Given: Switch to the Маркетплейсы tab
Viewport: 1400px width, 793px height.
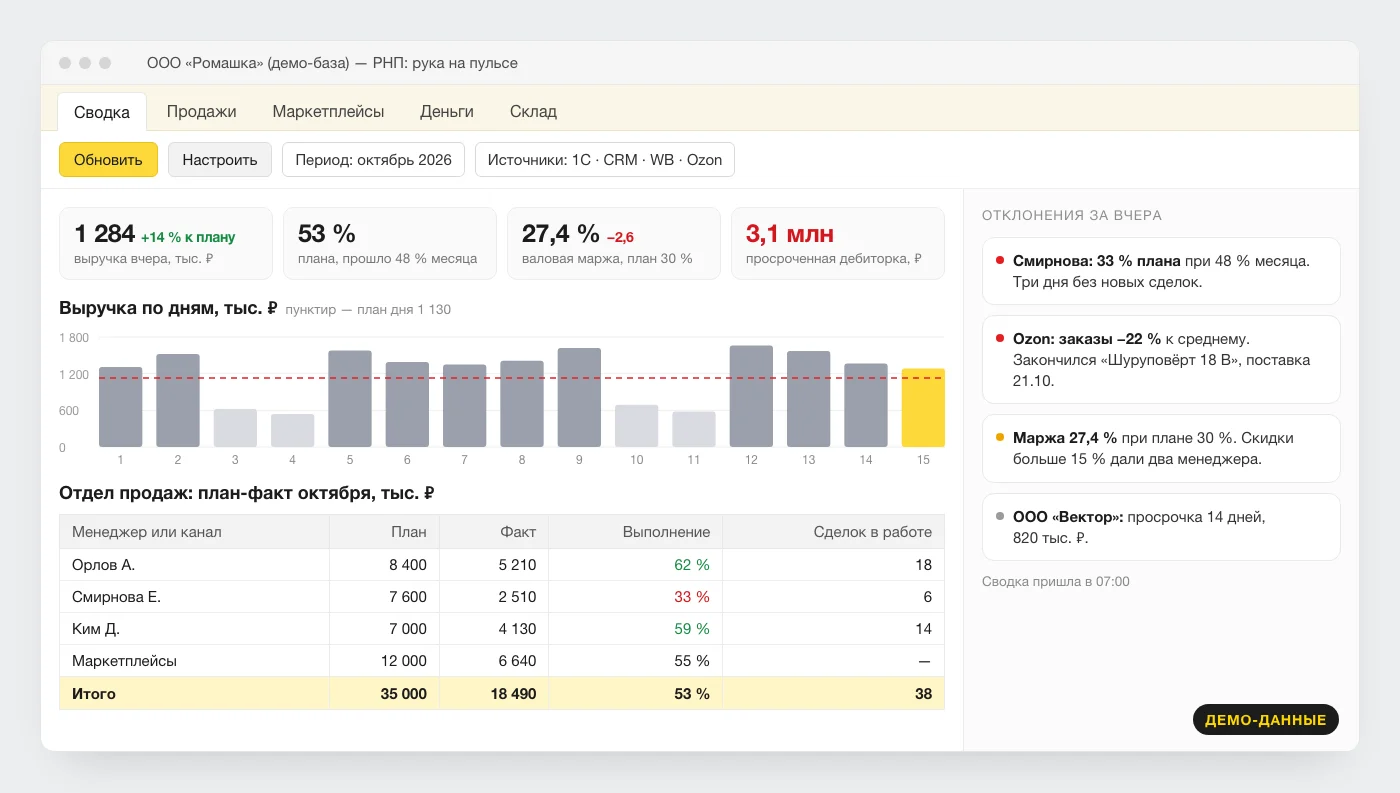Looking at the screenshot, I should (328, 111).
